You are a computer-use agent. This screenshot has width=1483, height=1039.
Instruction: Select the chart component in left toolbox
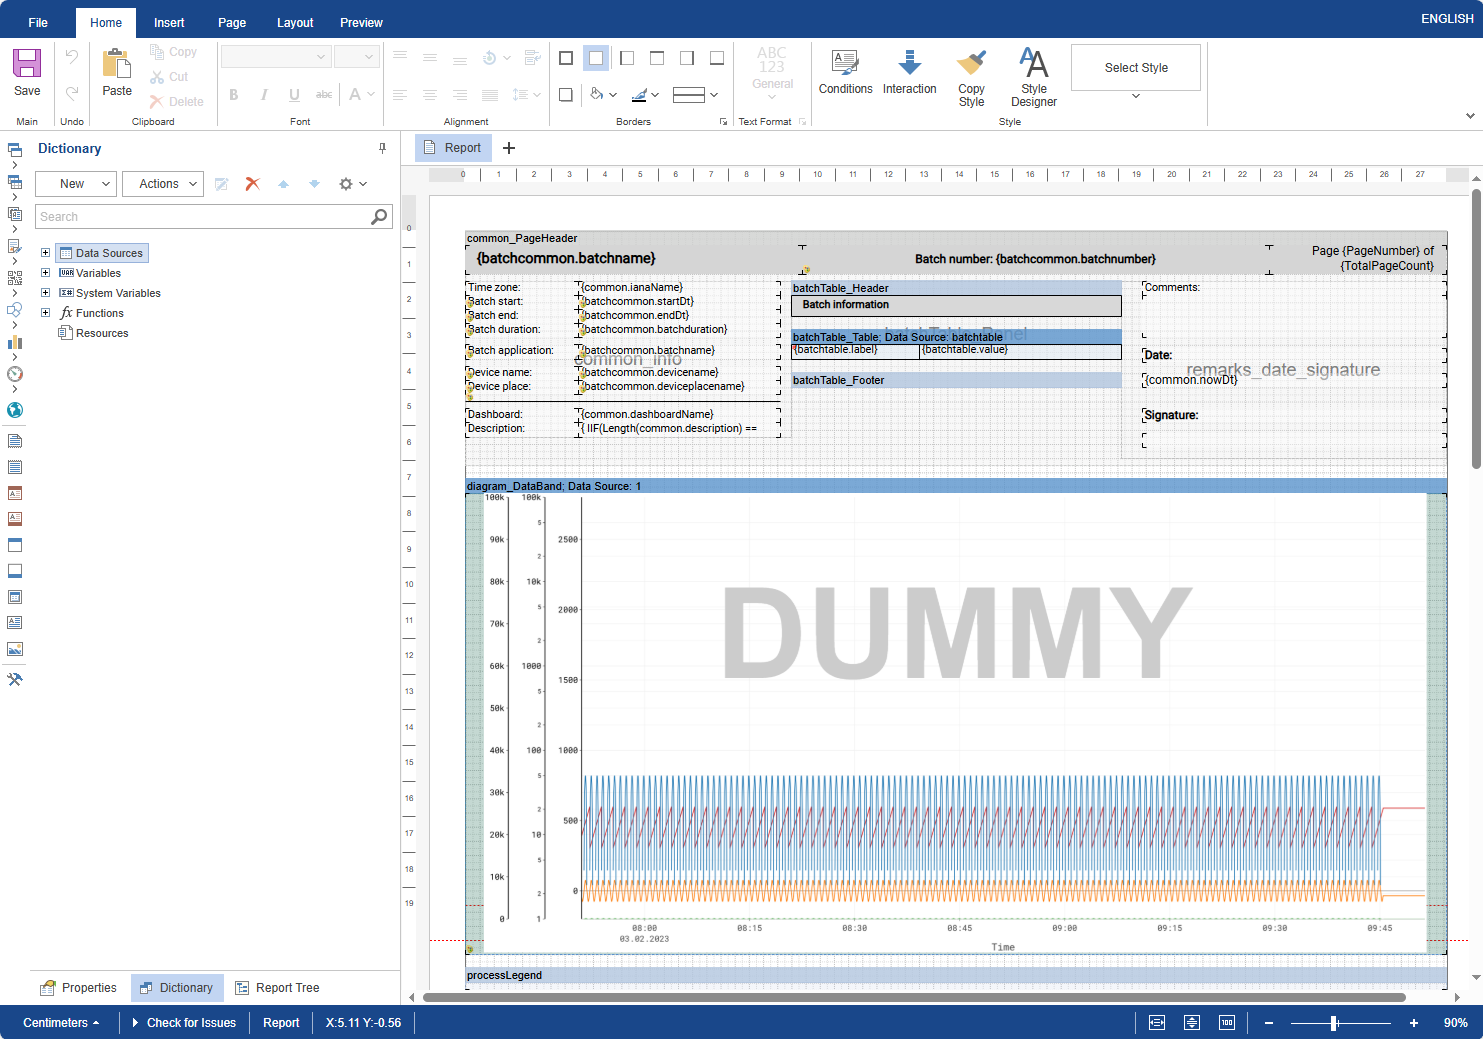click(15, 342)
